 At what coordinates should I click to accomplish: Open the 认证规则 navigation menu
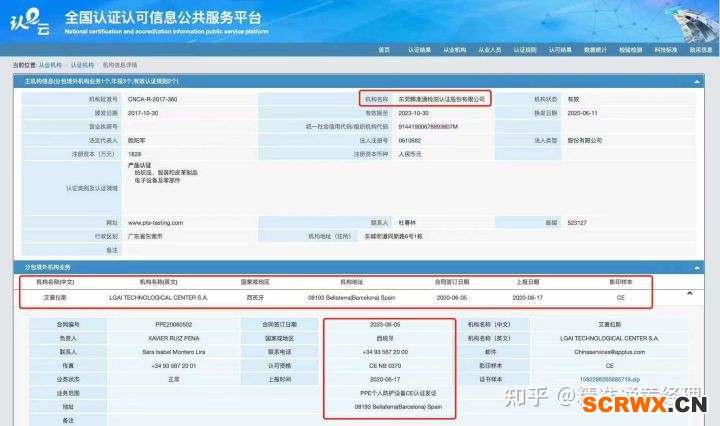pyautogui.click(x=525, y=50)
